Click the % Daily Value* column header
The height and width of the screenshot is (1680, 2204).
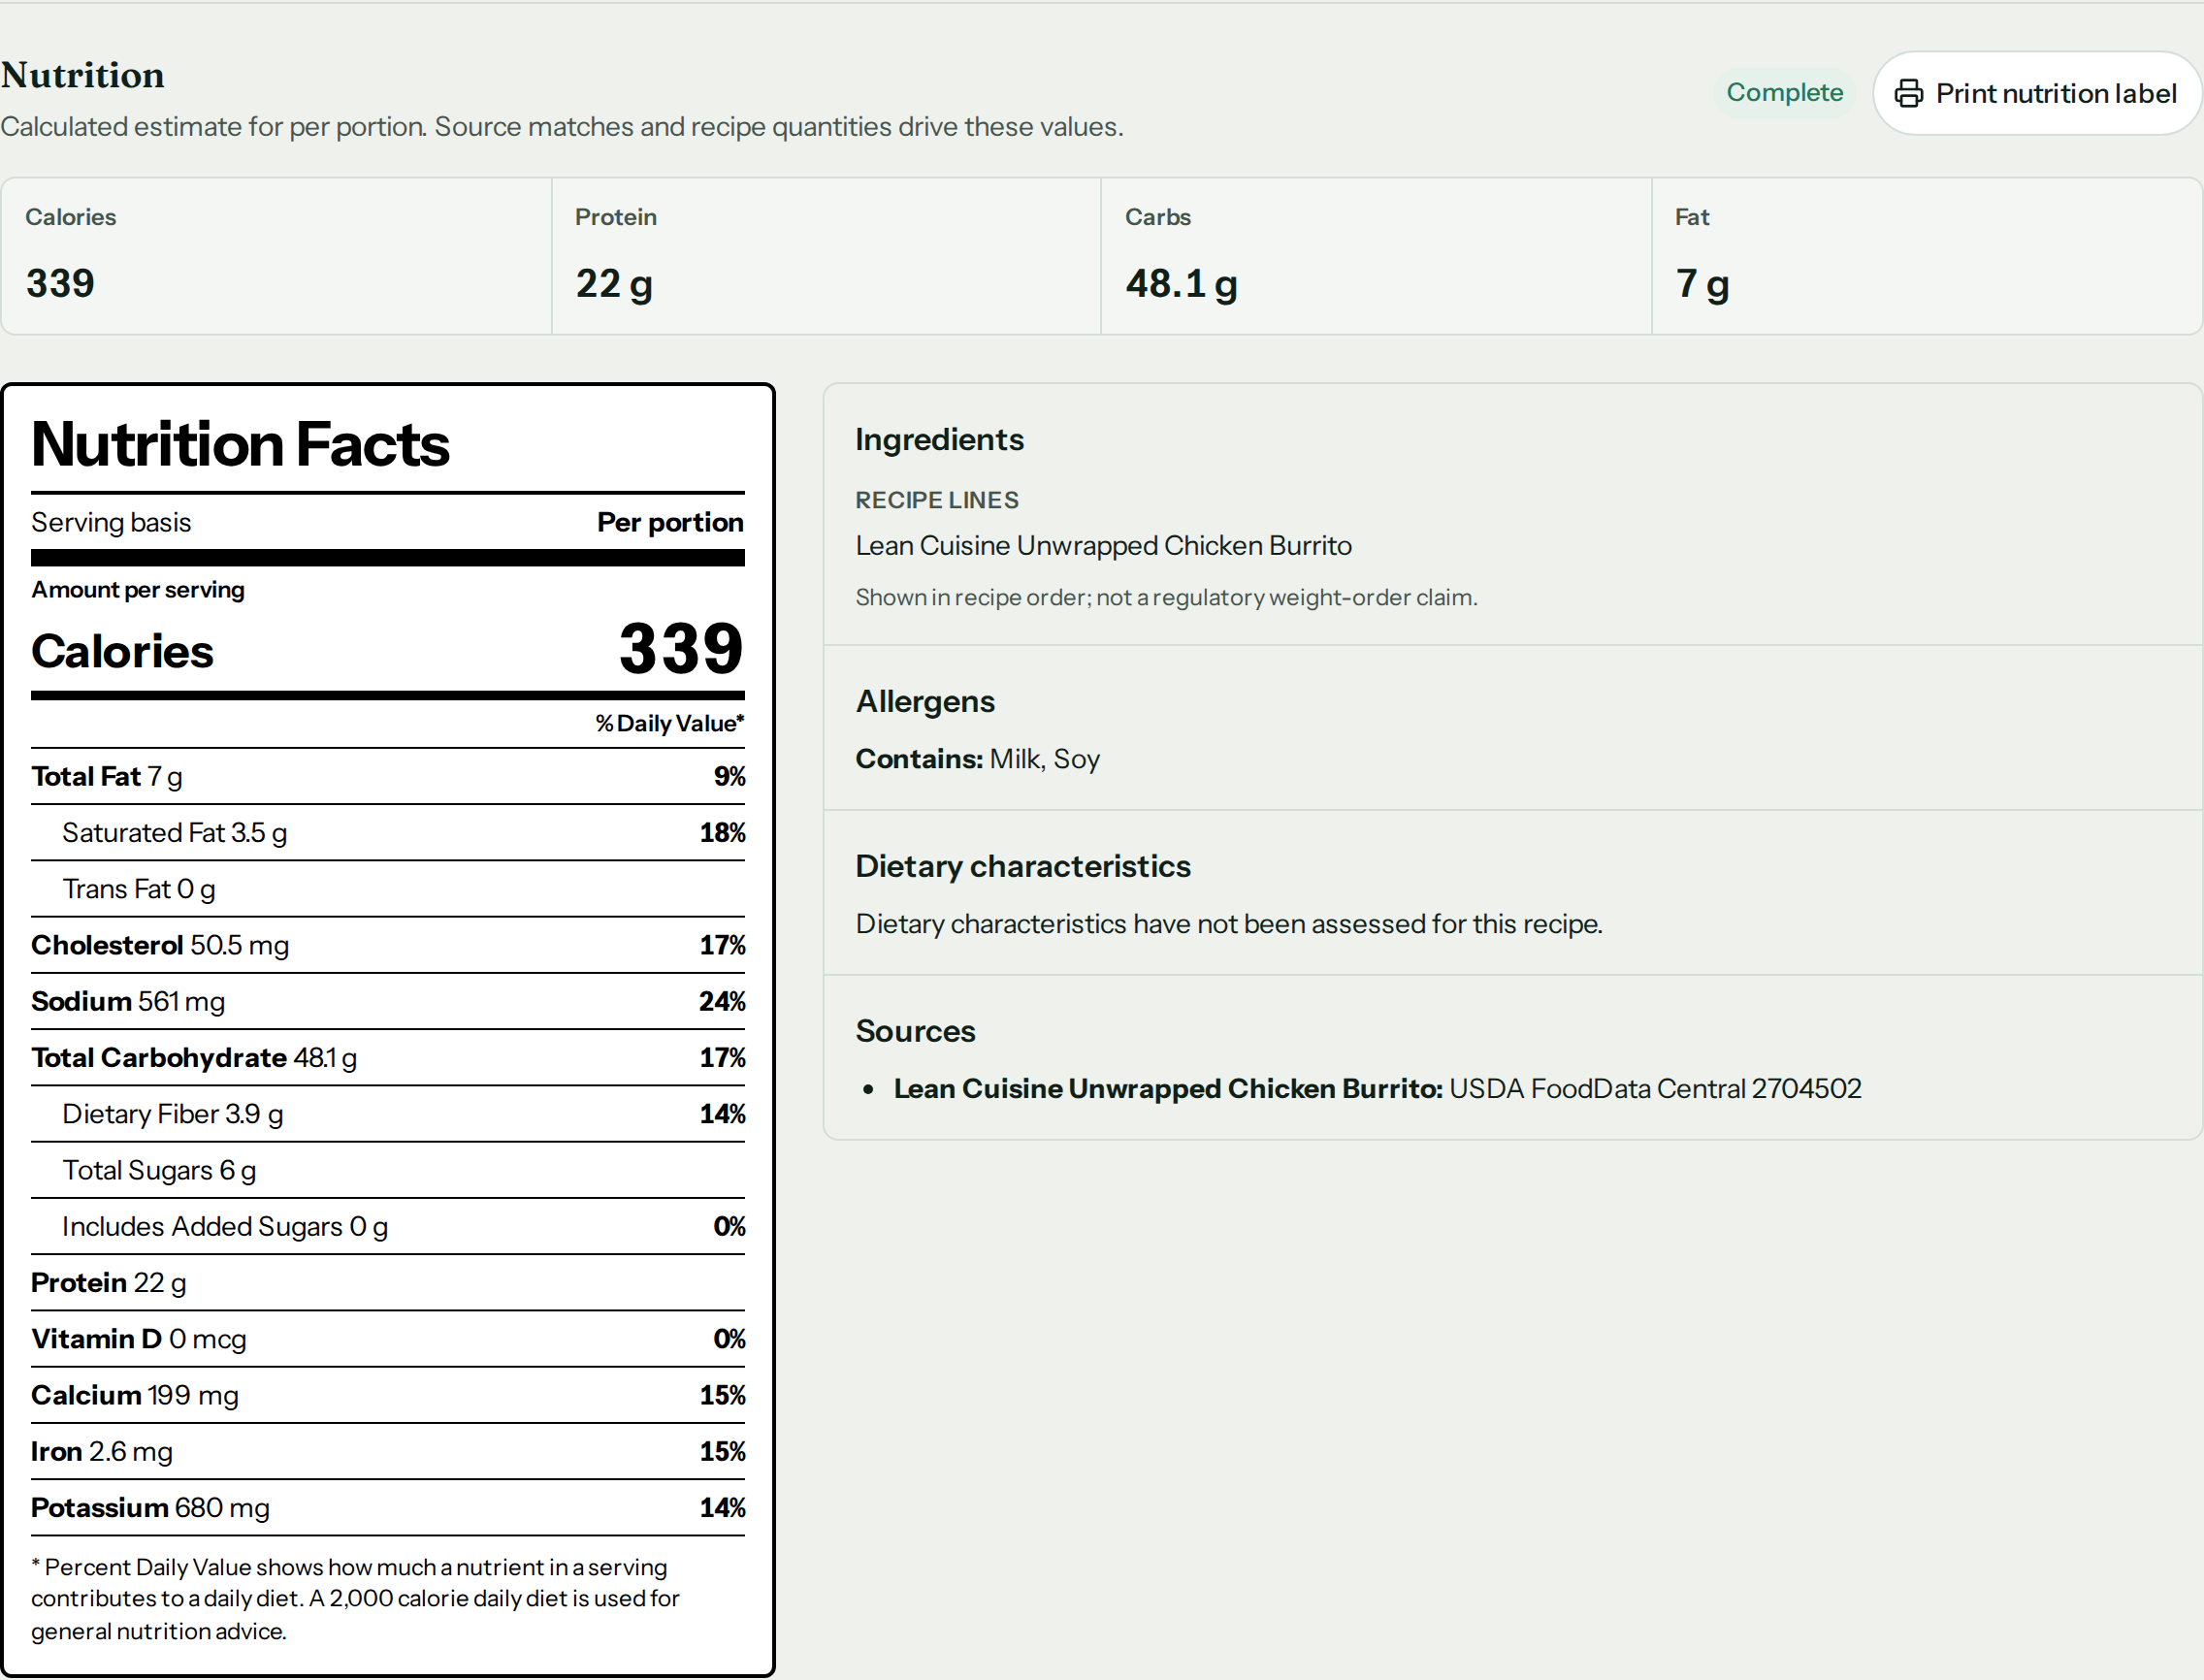pyautogui.click(x=670, y=723)
